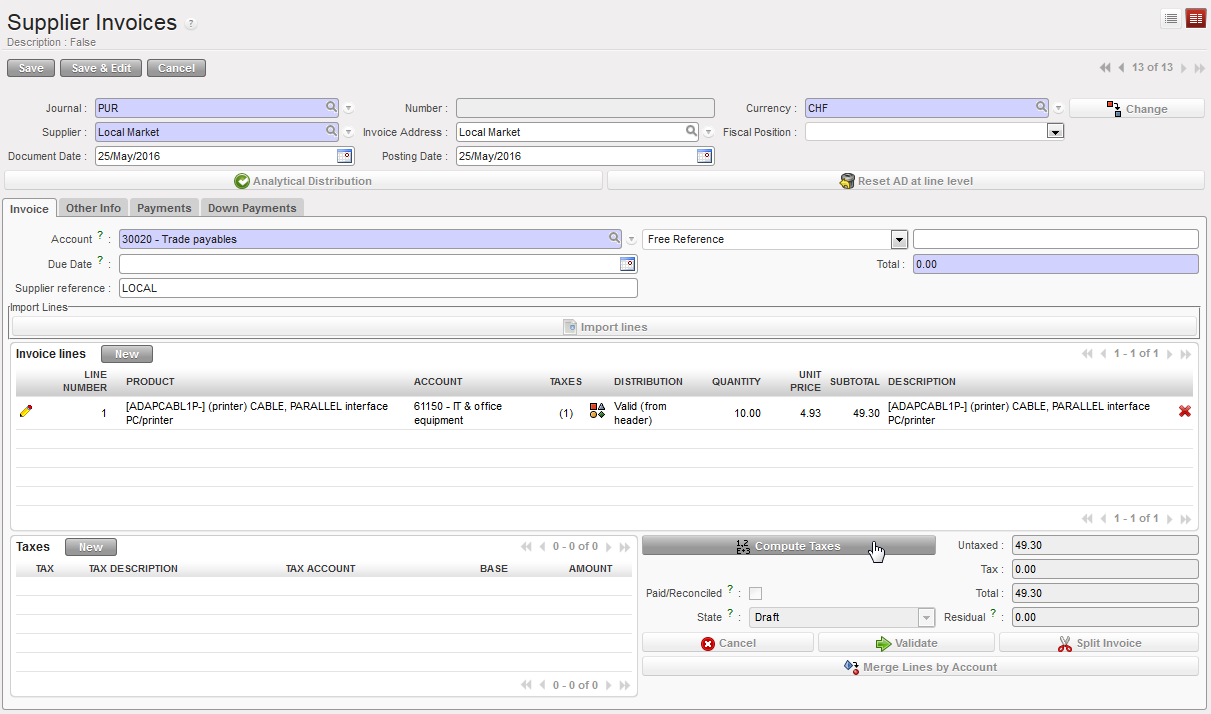Expand the Fiscal Position dropdown
This screenshot has width=1211, height=714.
pyautogui.click(x=1054, y=132)
